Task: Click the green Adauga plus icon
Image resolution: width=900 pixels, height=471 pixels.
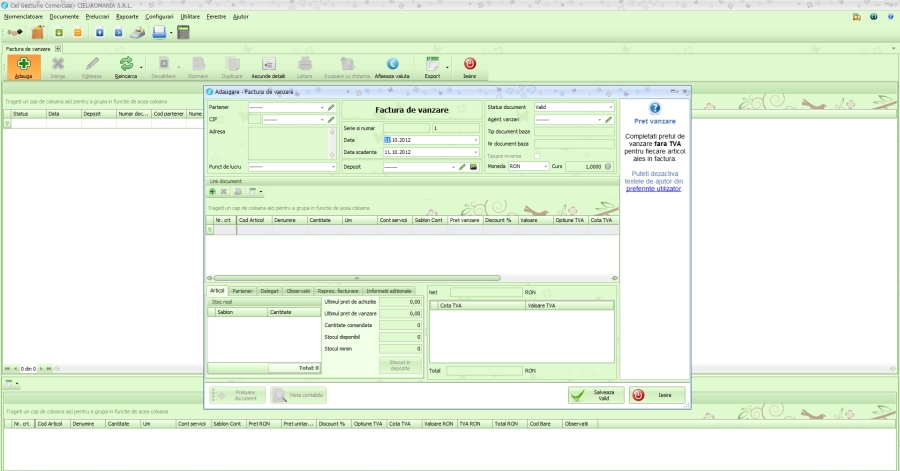Action: pyautogui.click(x=24, y=64)
